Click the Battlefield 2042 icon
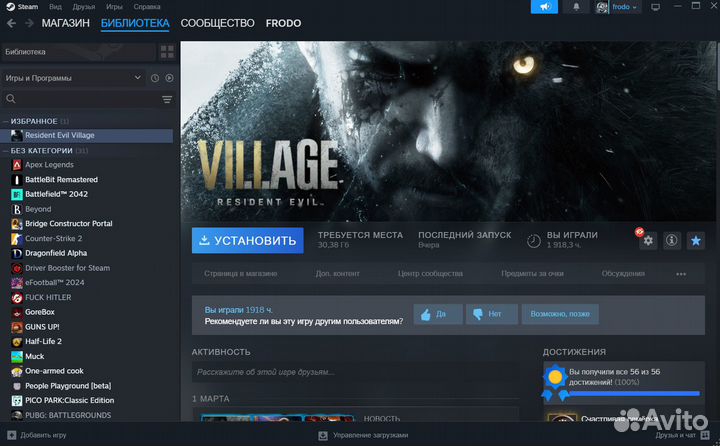This screenshot has height=446, width=720. (17, 194)
